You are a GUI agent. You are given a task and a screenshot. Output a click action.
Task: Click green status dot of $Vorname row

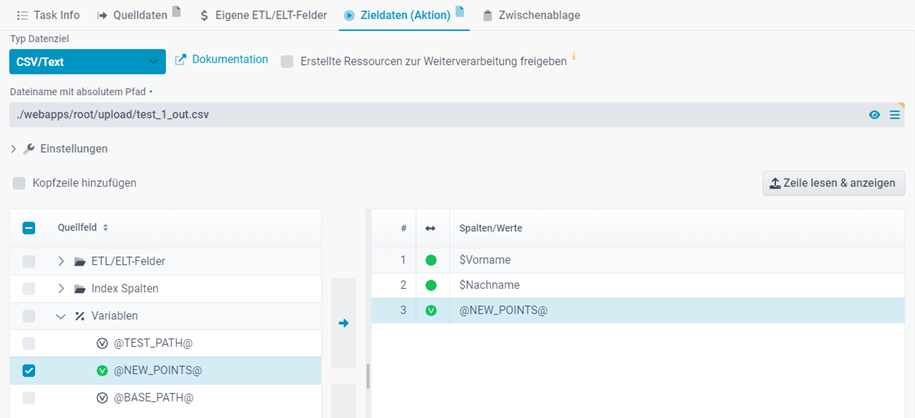(x=431, y=260)
